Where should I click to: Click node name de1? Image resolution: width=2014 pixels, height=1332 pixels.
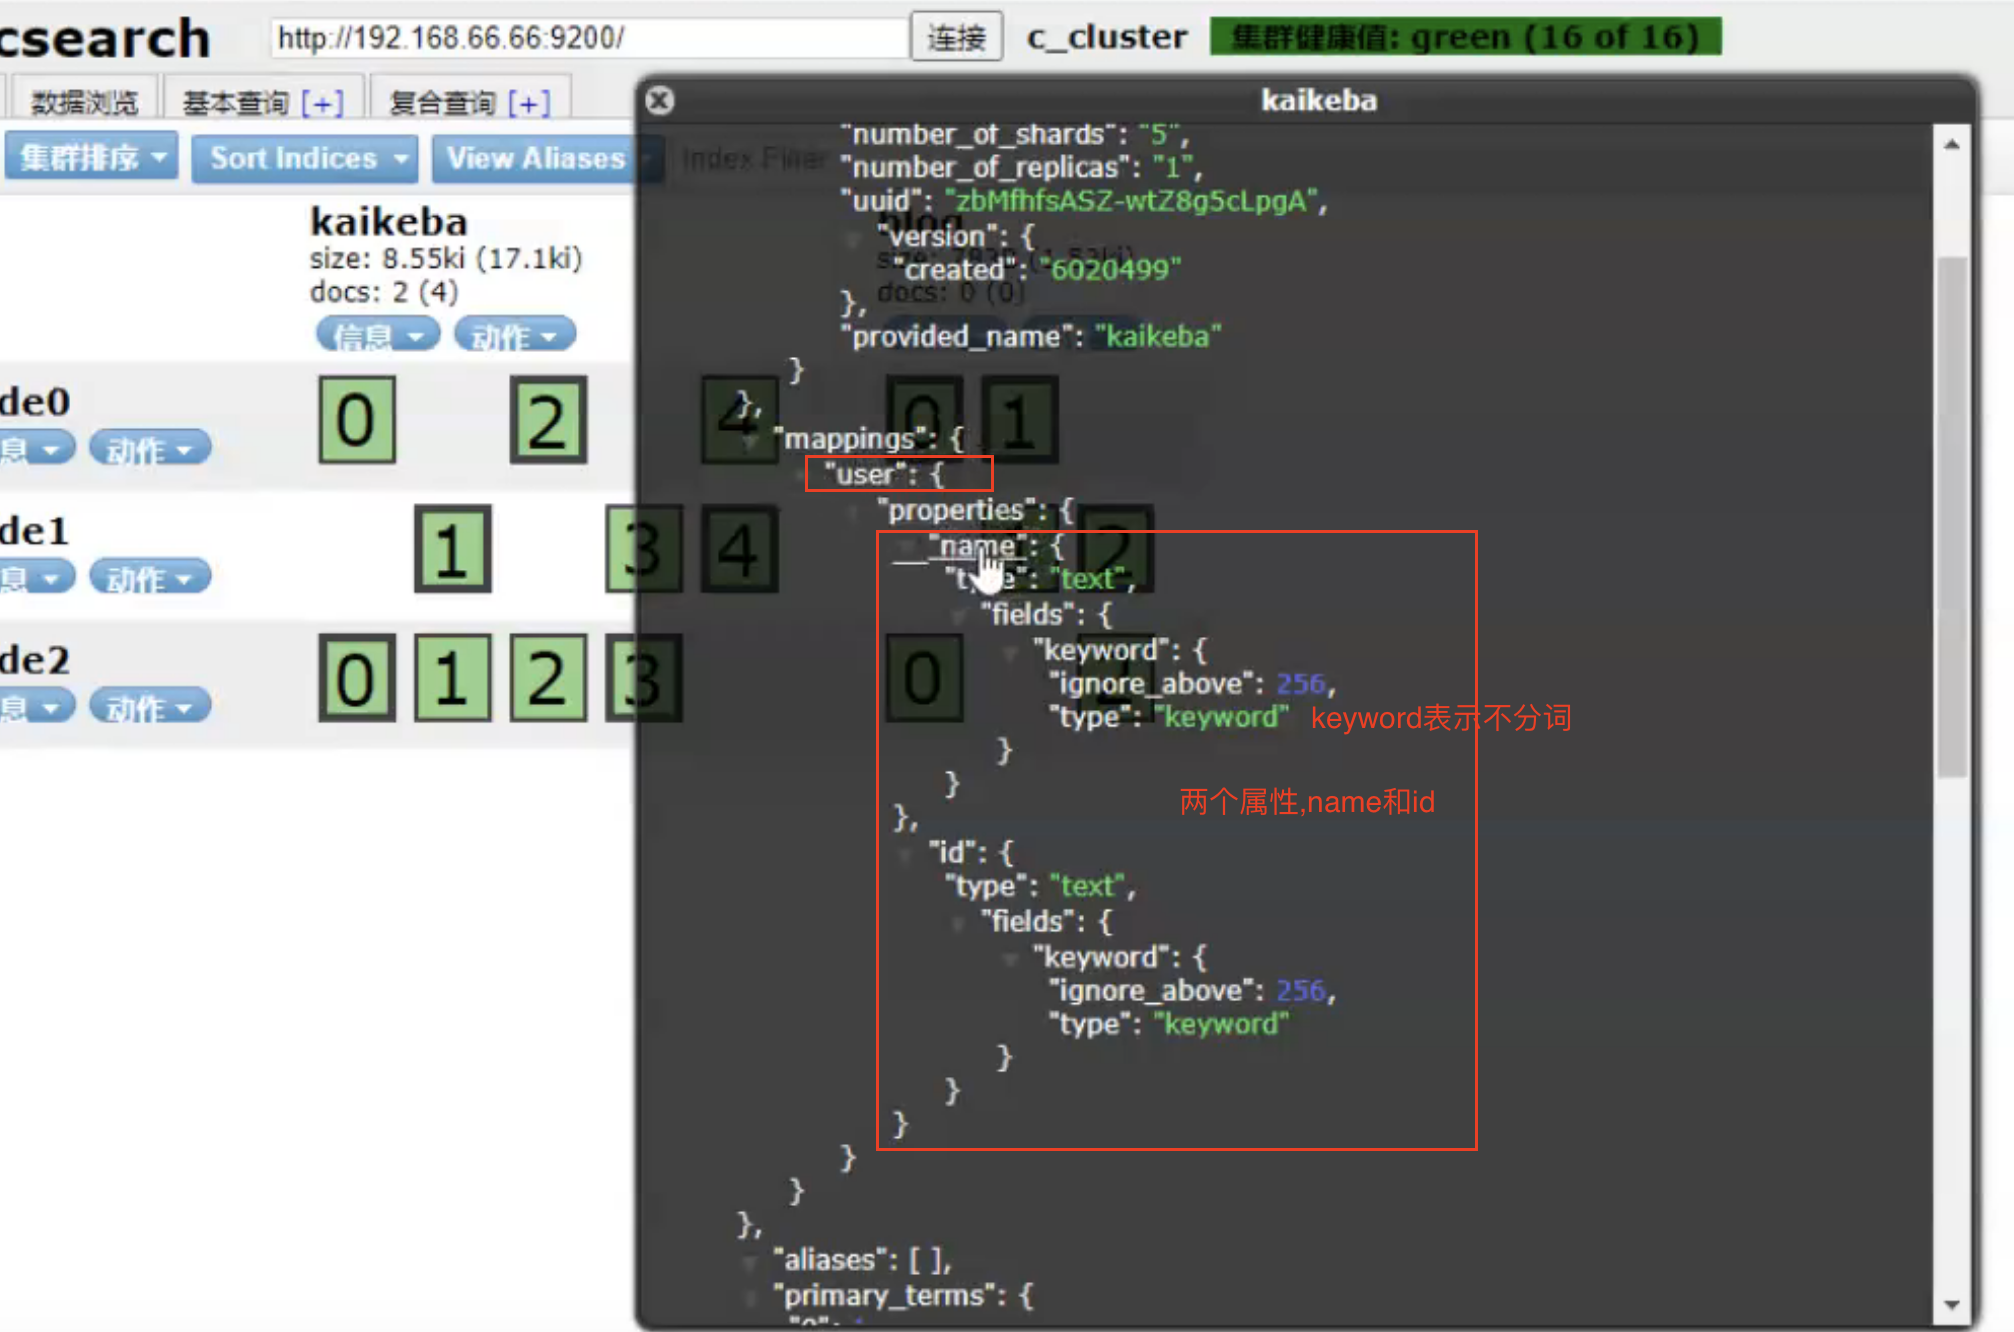coord(35,530)
